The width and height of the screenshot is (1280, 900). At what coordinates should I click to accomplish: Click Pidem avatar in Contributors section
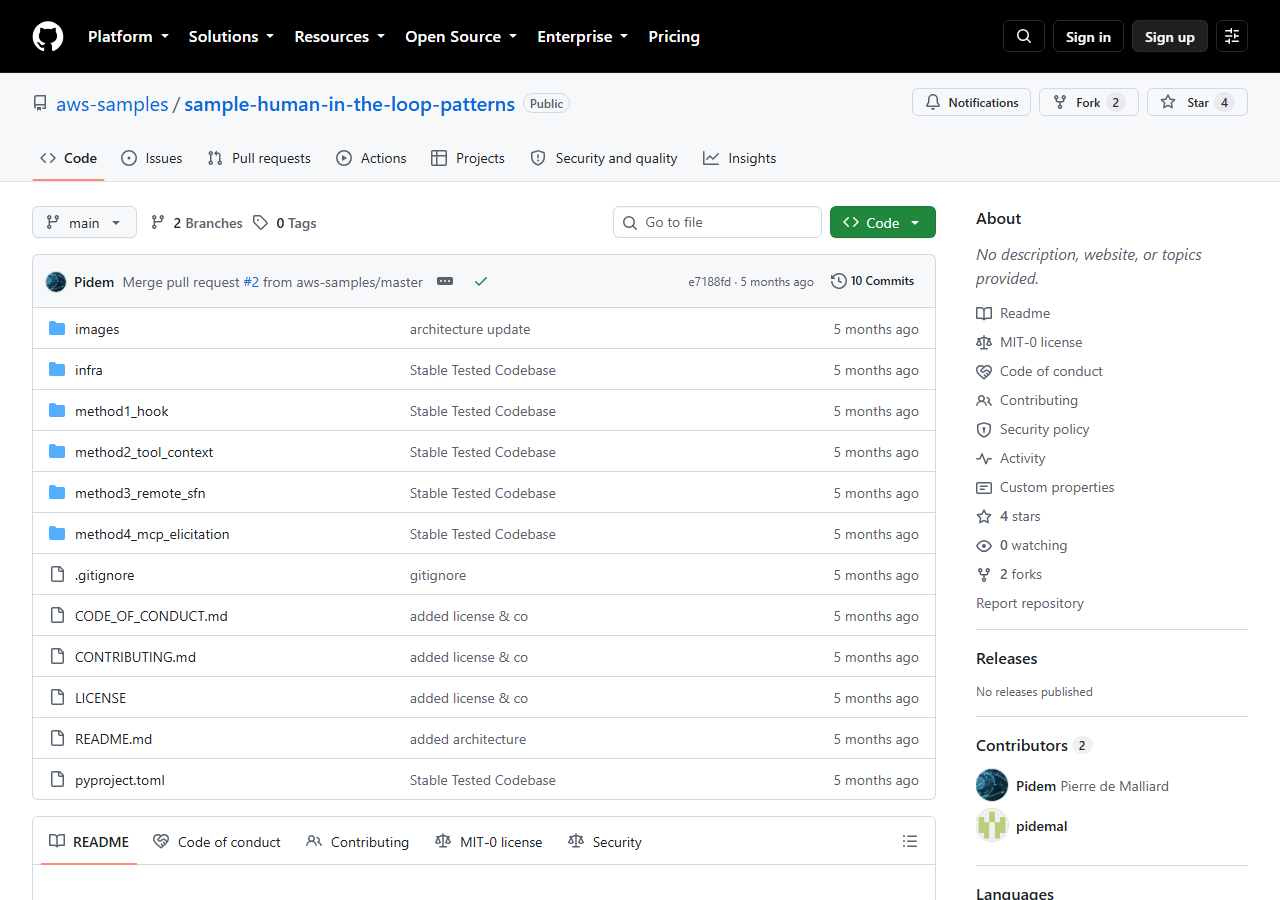click(992, 786)
